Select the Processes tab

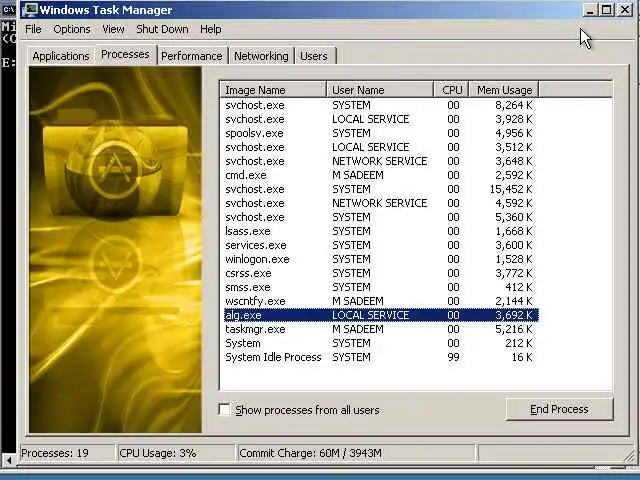click(x=125, y=54)
